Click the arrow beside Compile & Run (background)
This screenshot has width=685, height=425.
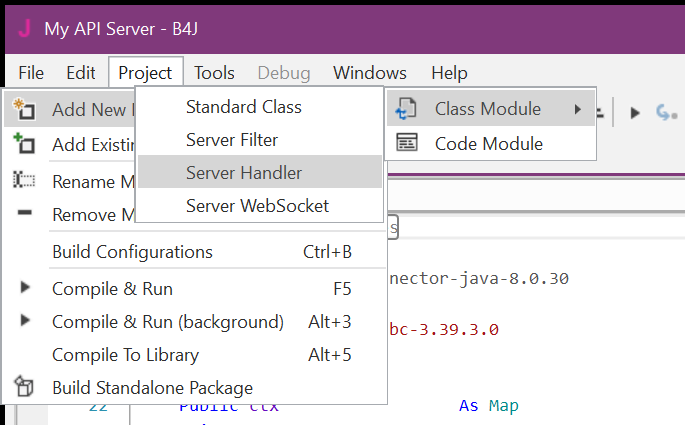pos(25,322)
